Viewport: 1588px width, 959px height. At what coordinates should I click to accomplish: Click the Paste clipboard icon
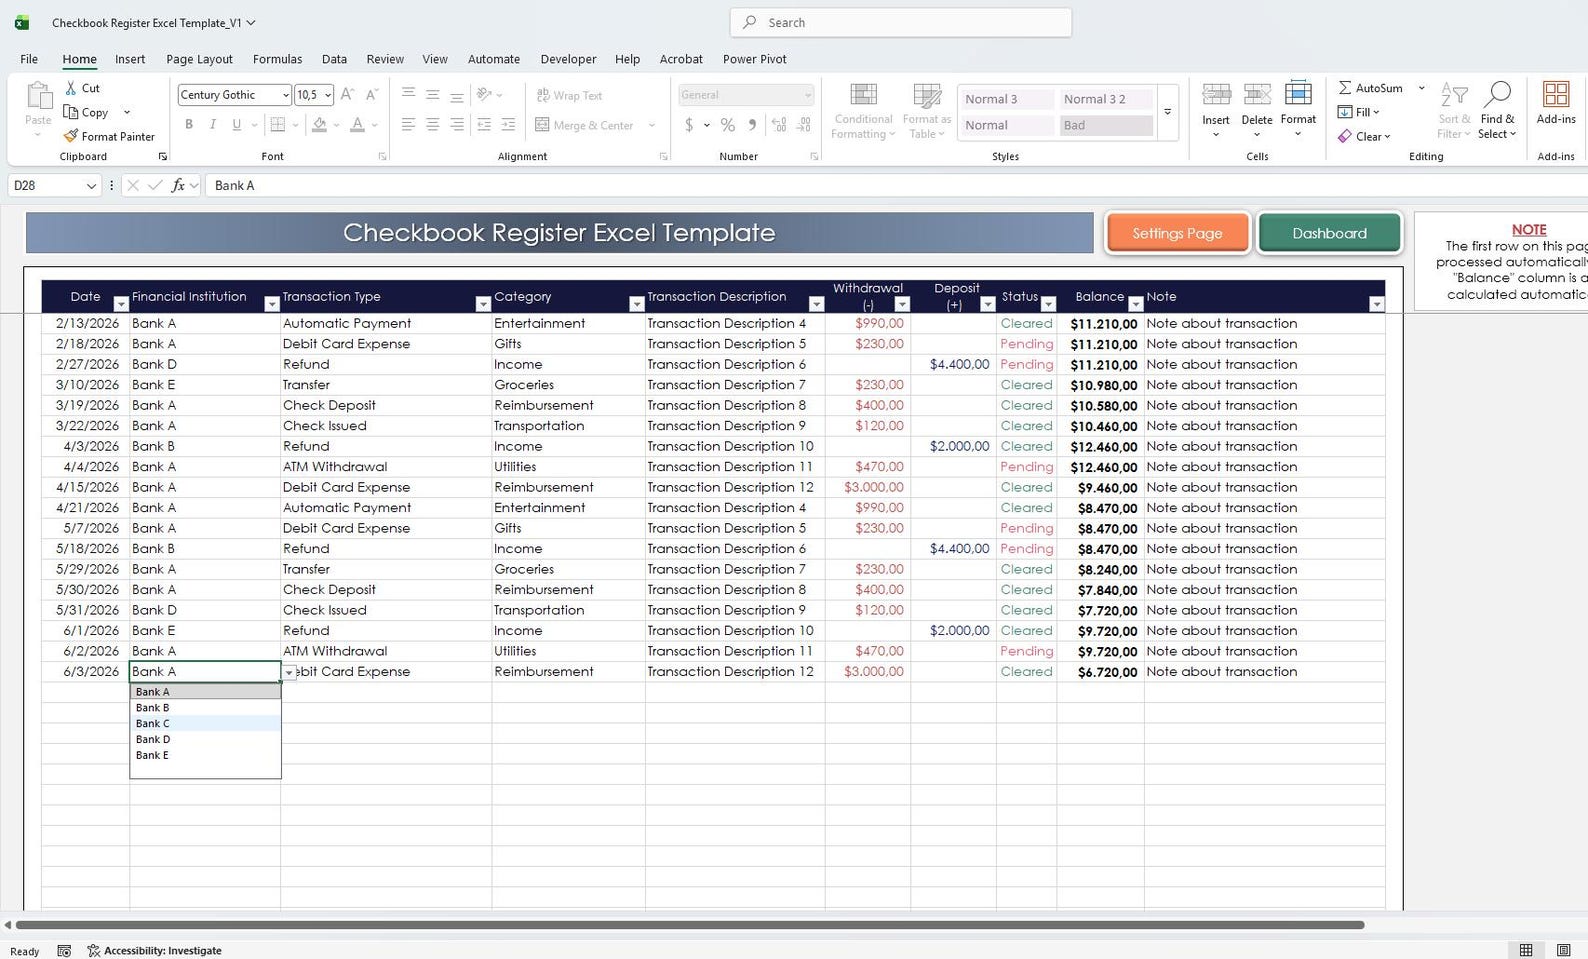(38, 97)
